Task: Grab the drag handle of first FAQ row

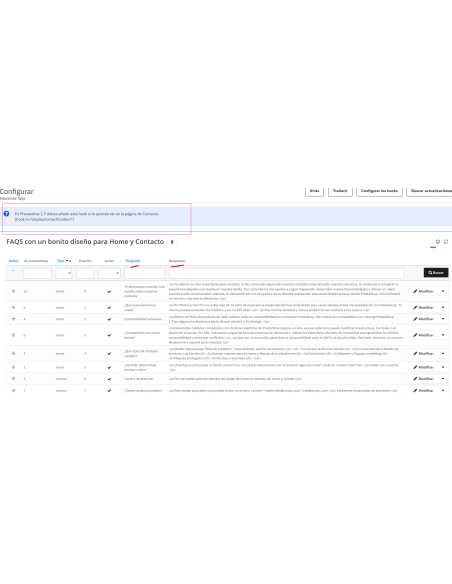Action: [x=13, y=291]
